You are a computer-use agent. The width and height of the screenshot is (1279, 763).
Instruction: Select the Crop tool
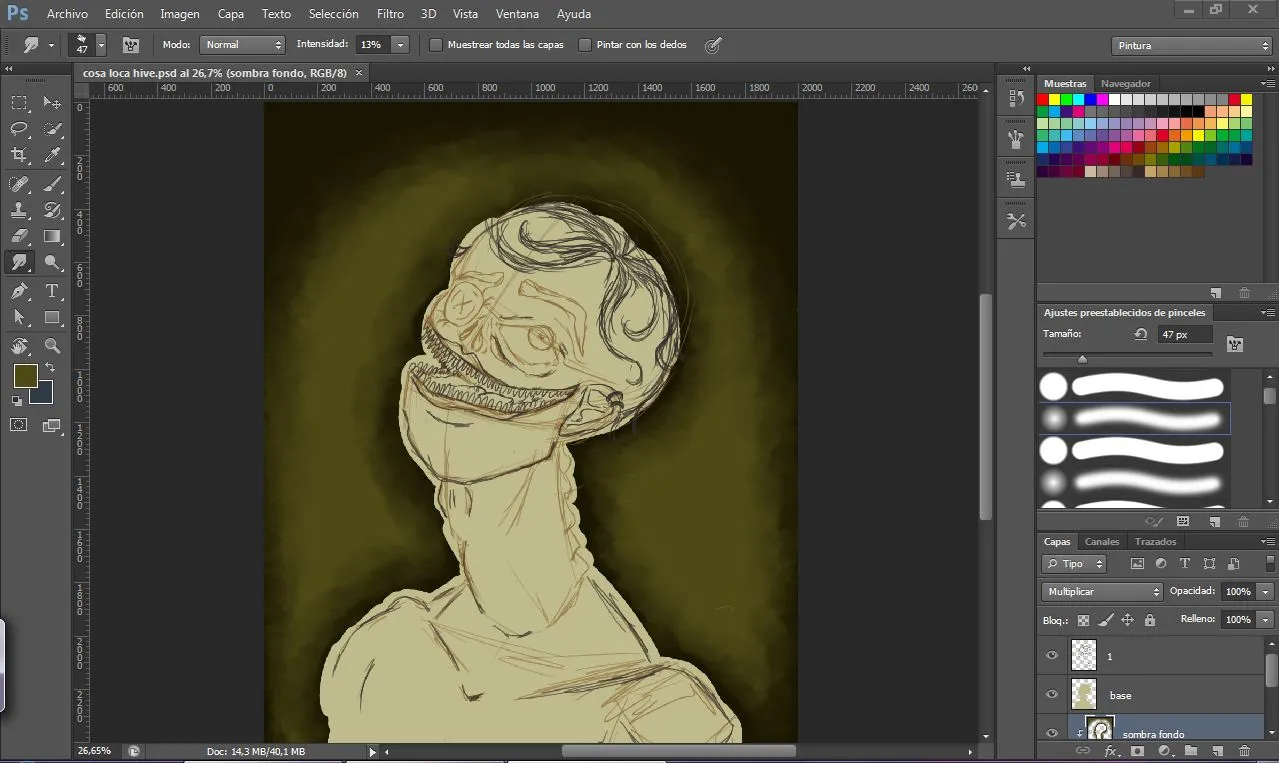19,155
